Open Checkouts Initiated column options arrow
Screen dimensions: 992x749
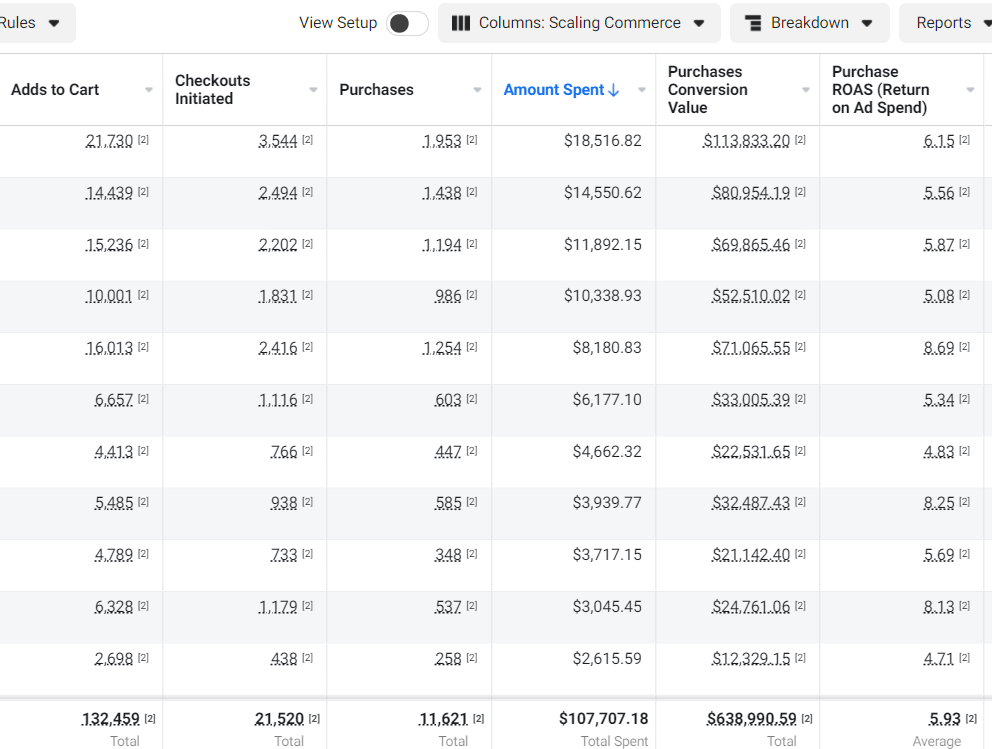tap(313, 90)
